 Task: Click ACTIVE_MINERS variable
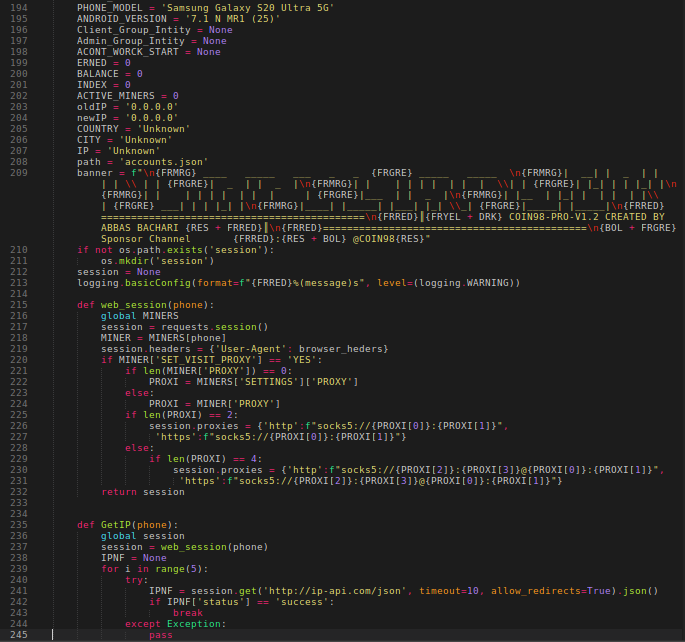[x=116, y=96]
